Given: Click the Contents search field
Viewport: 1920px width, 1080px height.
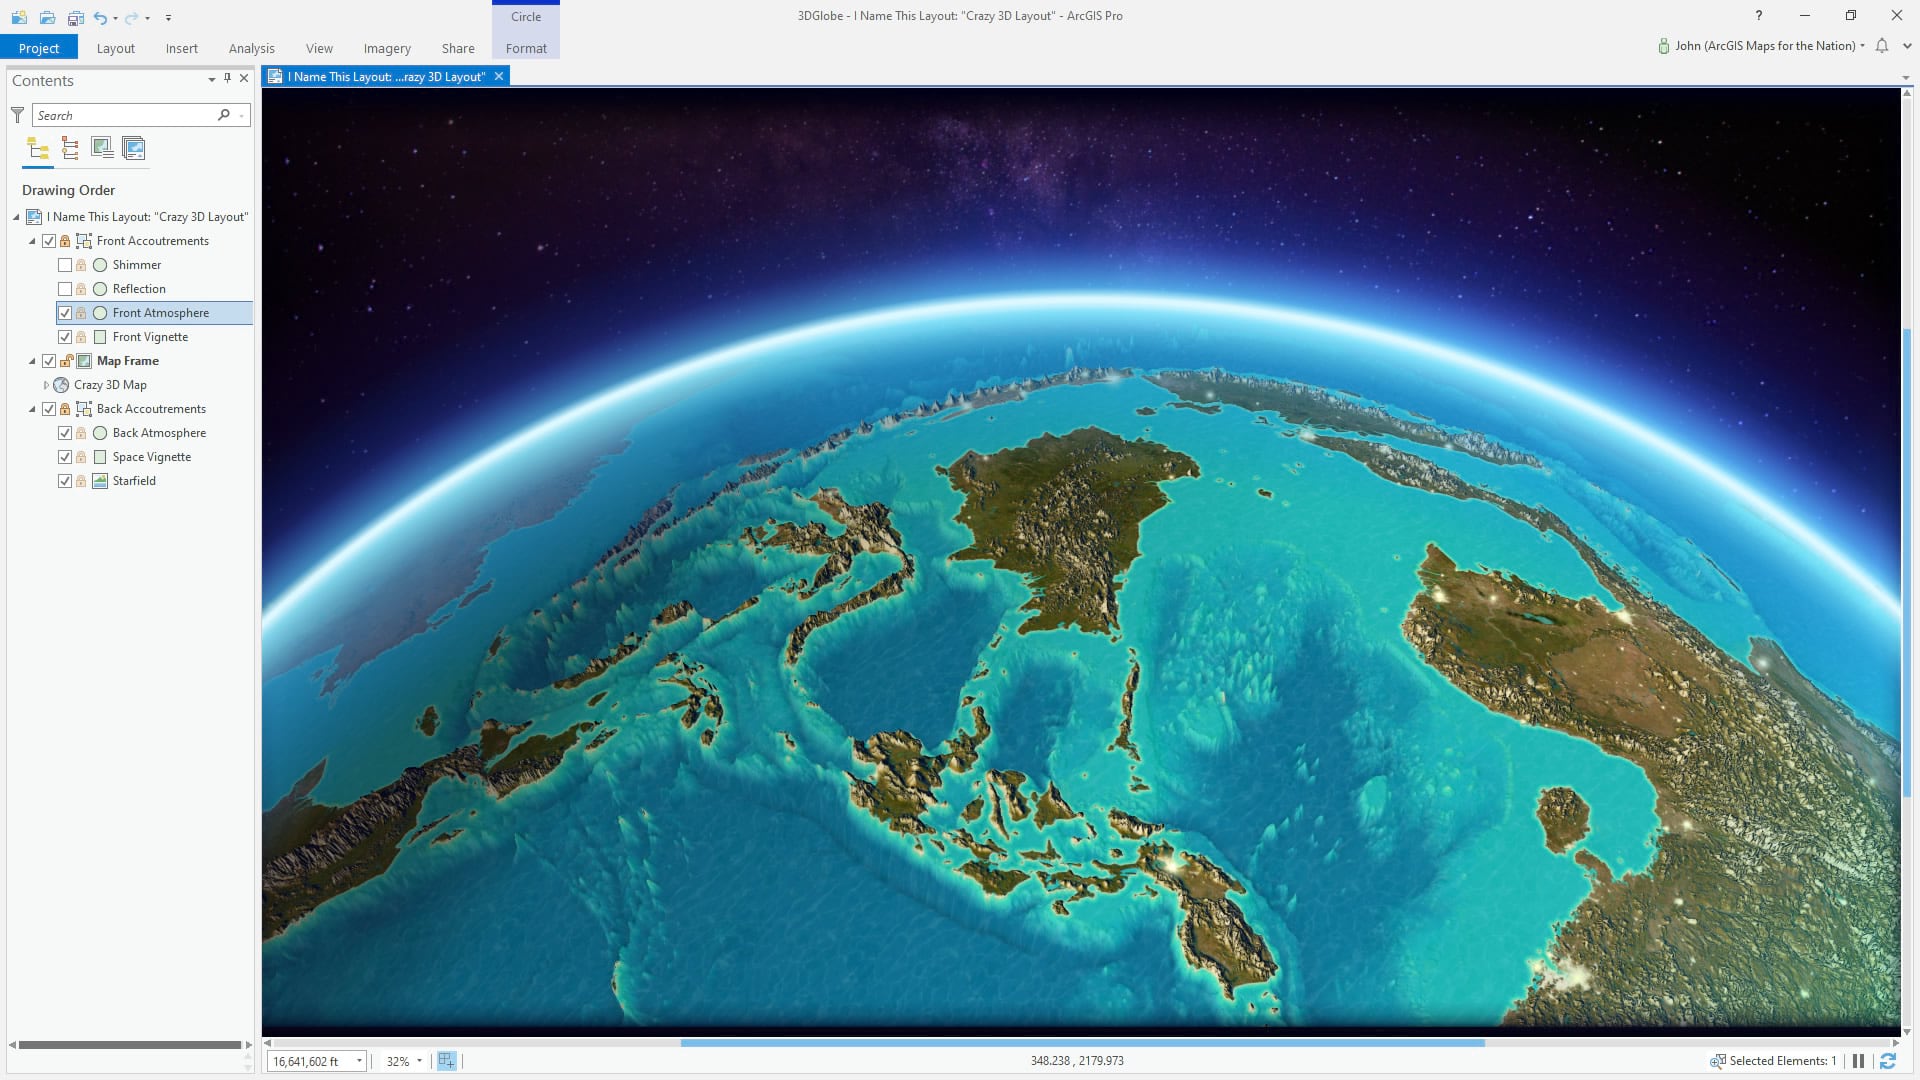Looking at the screenshot, I should tap(125, 115).
